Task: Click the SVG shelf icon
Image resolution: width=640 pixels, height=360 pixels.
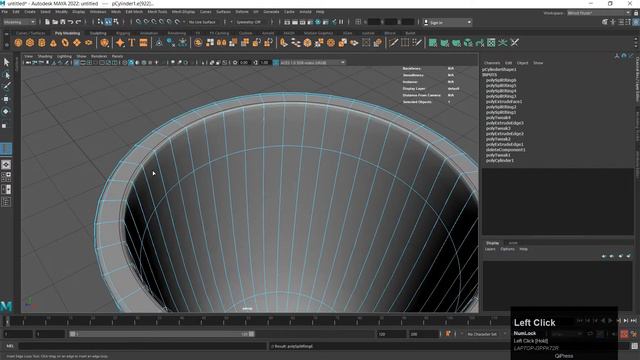Action: pos(143,42)
